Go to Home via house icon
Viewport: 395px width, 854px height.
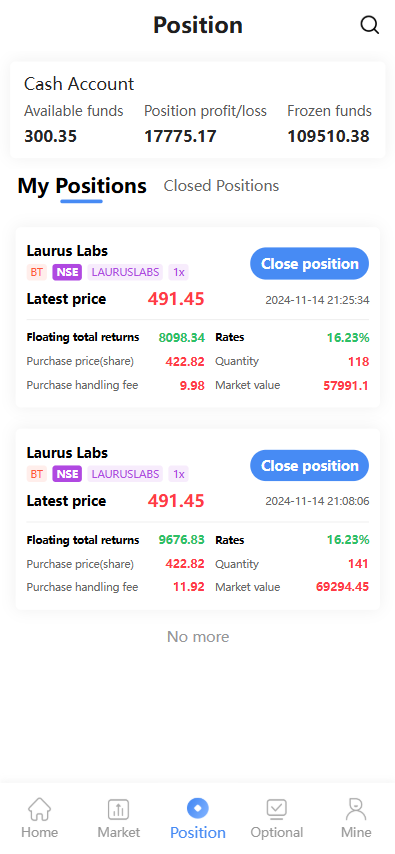tap(39, 809)
